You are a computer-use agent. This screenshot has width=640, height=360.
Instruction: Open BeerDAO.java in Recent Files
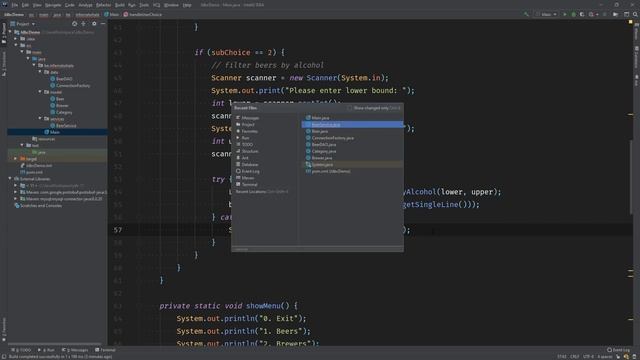click(x=321, y=144)
